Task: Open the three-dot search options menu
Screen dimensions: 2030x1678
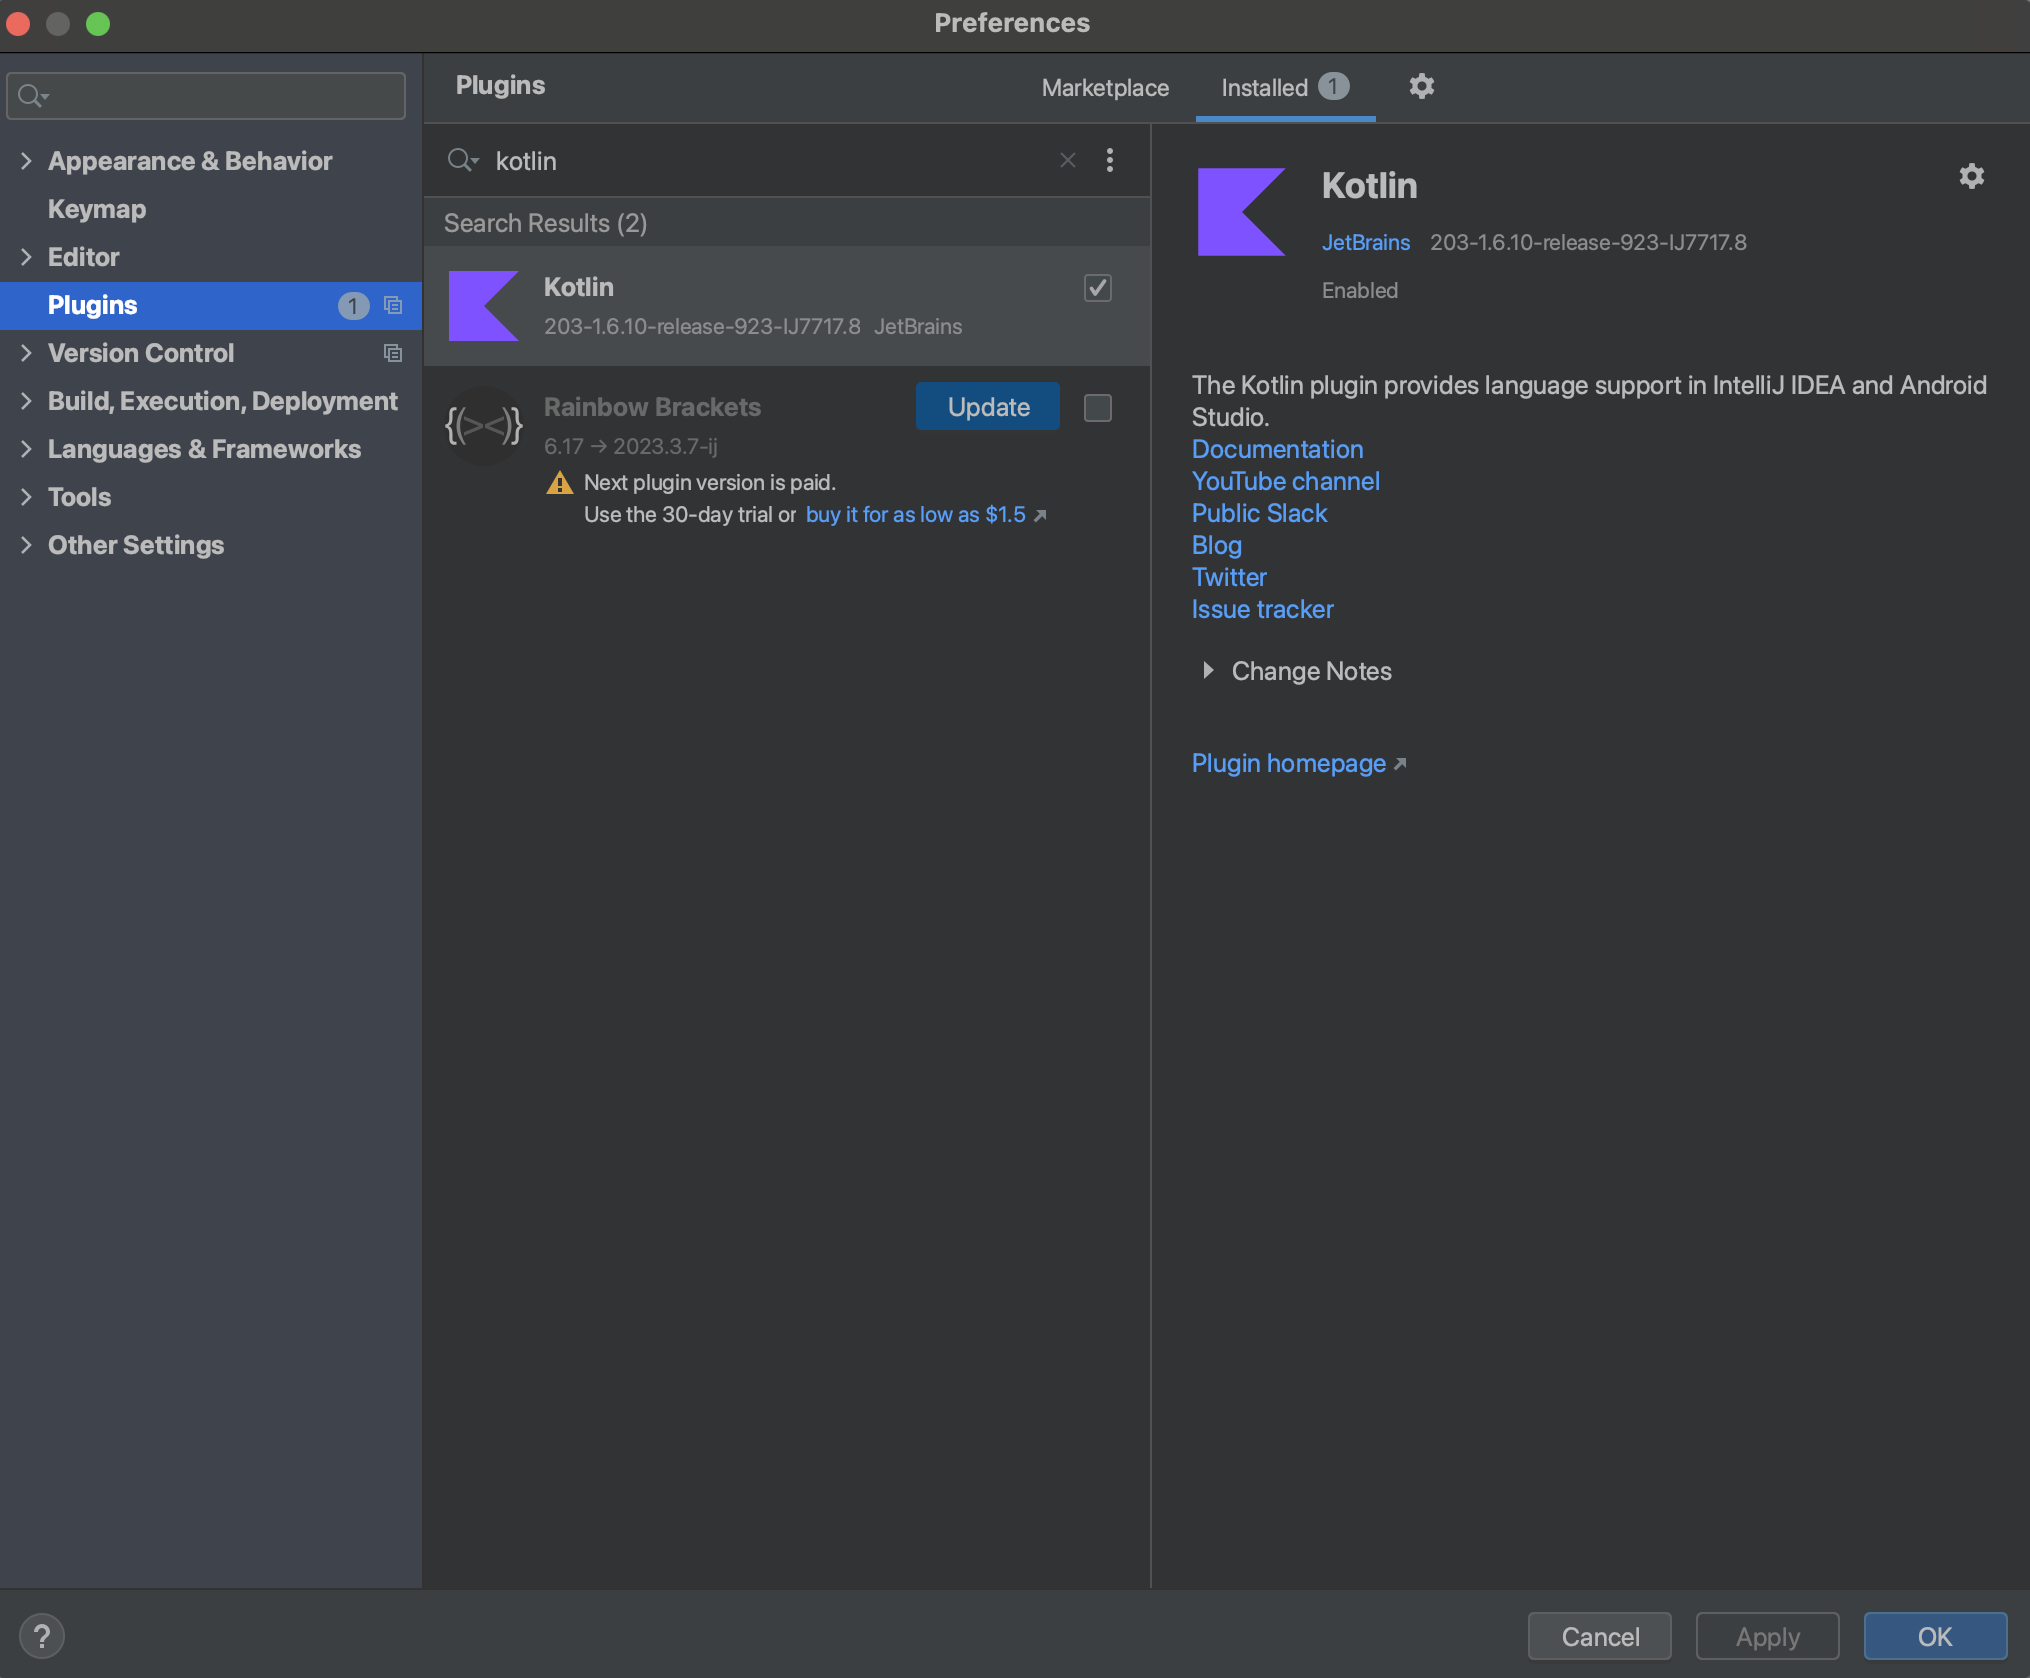Action: click(x=1110, y=160)
